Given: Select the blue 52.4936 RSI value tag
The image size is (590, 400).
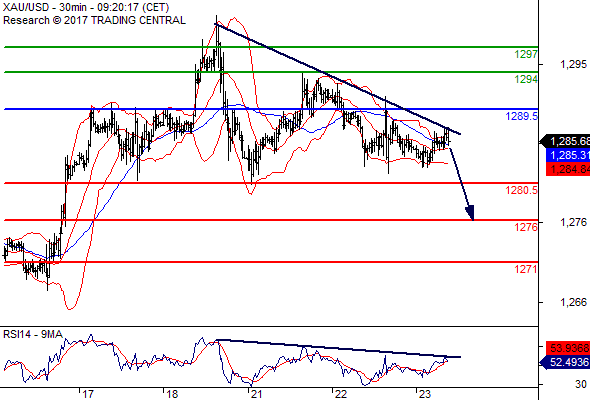Looking at the screenshot, I should tap(566, 362).
